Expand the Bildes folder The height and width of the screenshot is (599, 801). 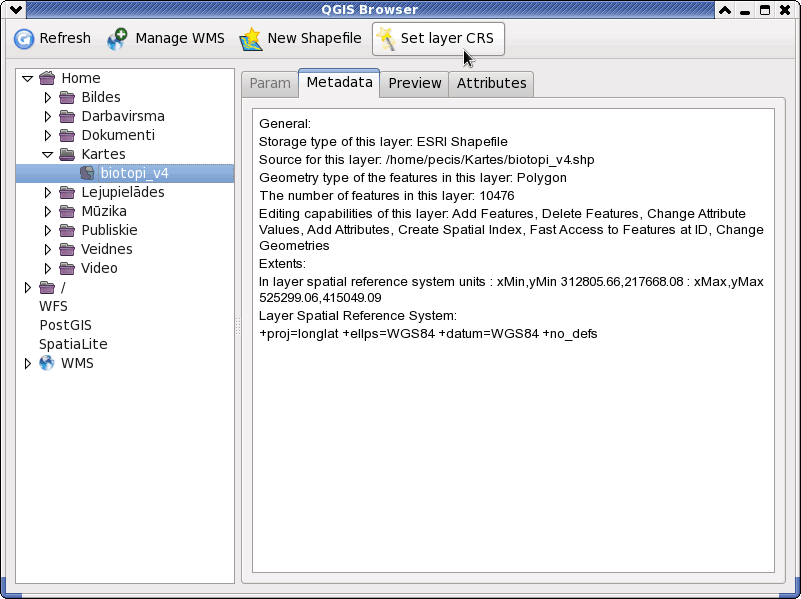pyautogui.click(x=48, y=97)
